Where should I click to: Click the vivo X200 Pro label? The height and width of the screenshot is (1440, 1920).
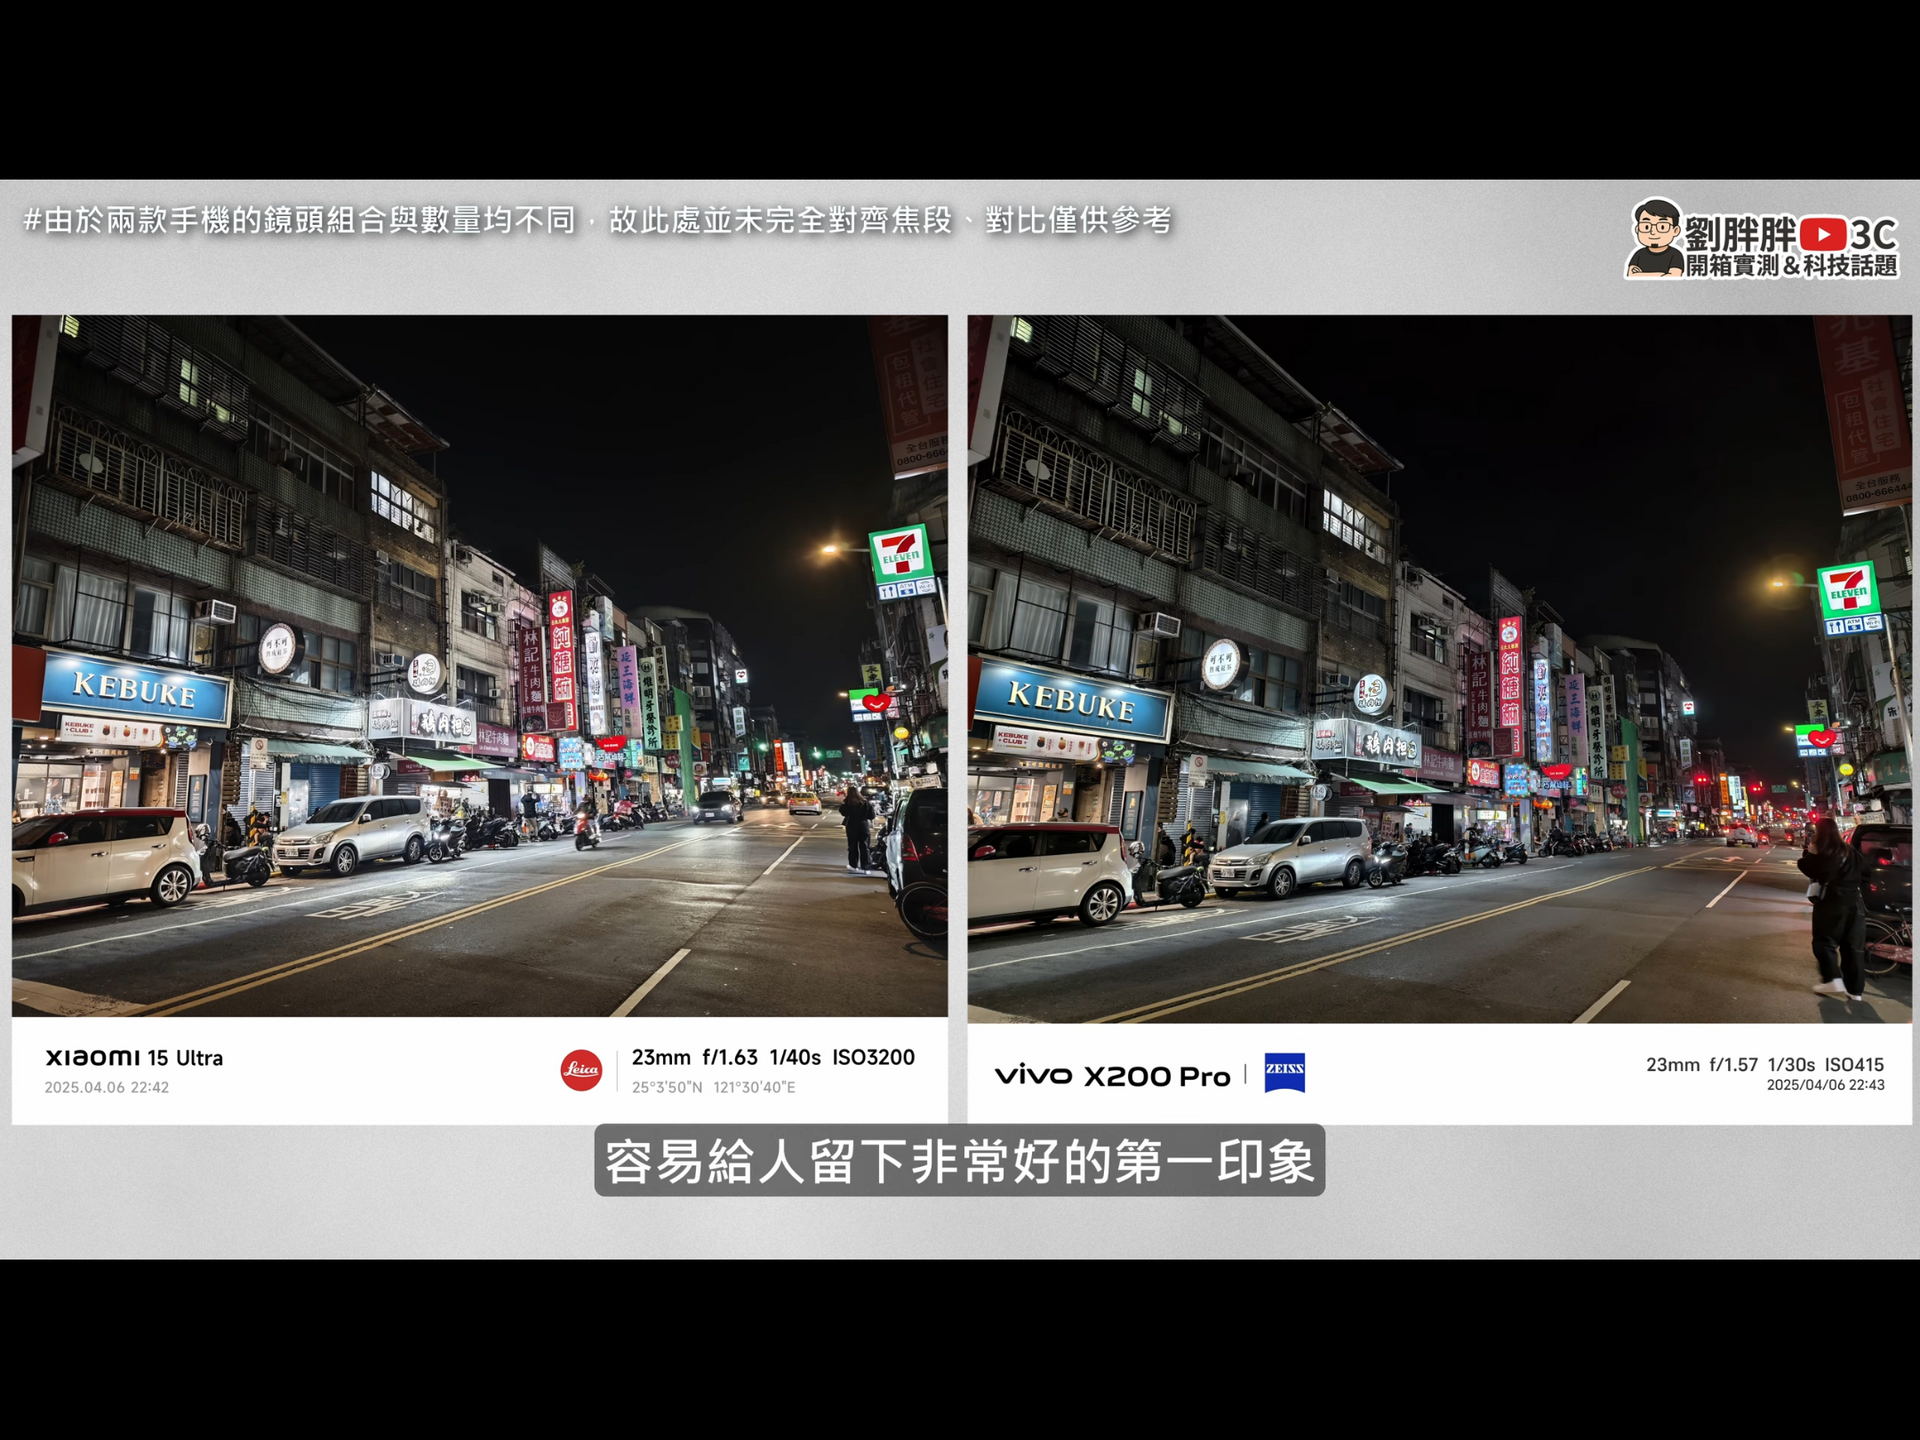click(1112, 1076)
